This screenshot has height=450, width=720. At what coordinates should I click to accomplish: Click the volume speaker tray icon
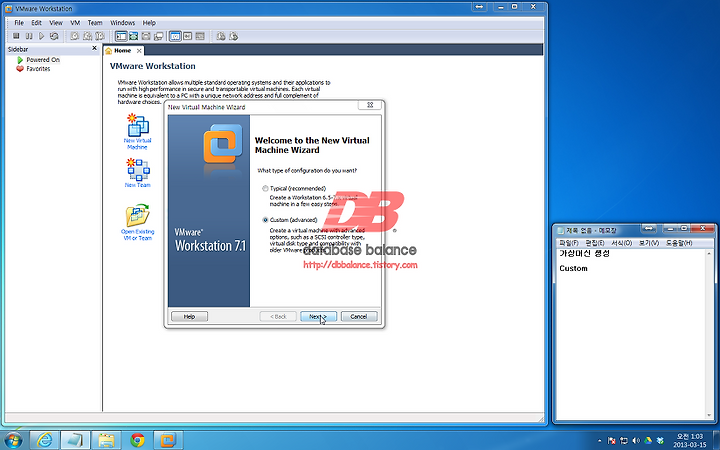click(636, 441)
